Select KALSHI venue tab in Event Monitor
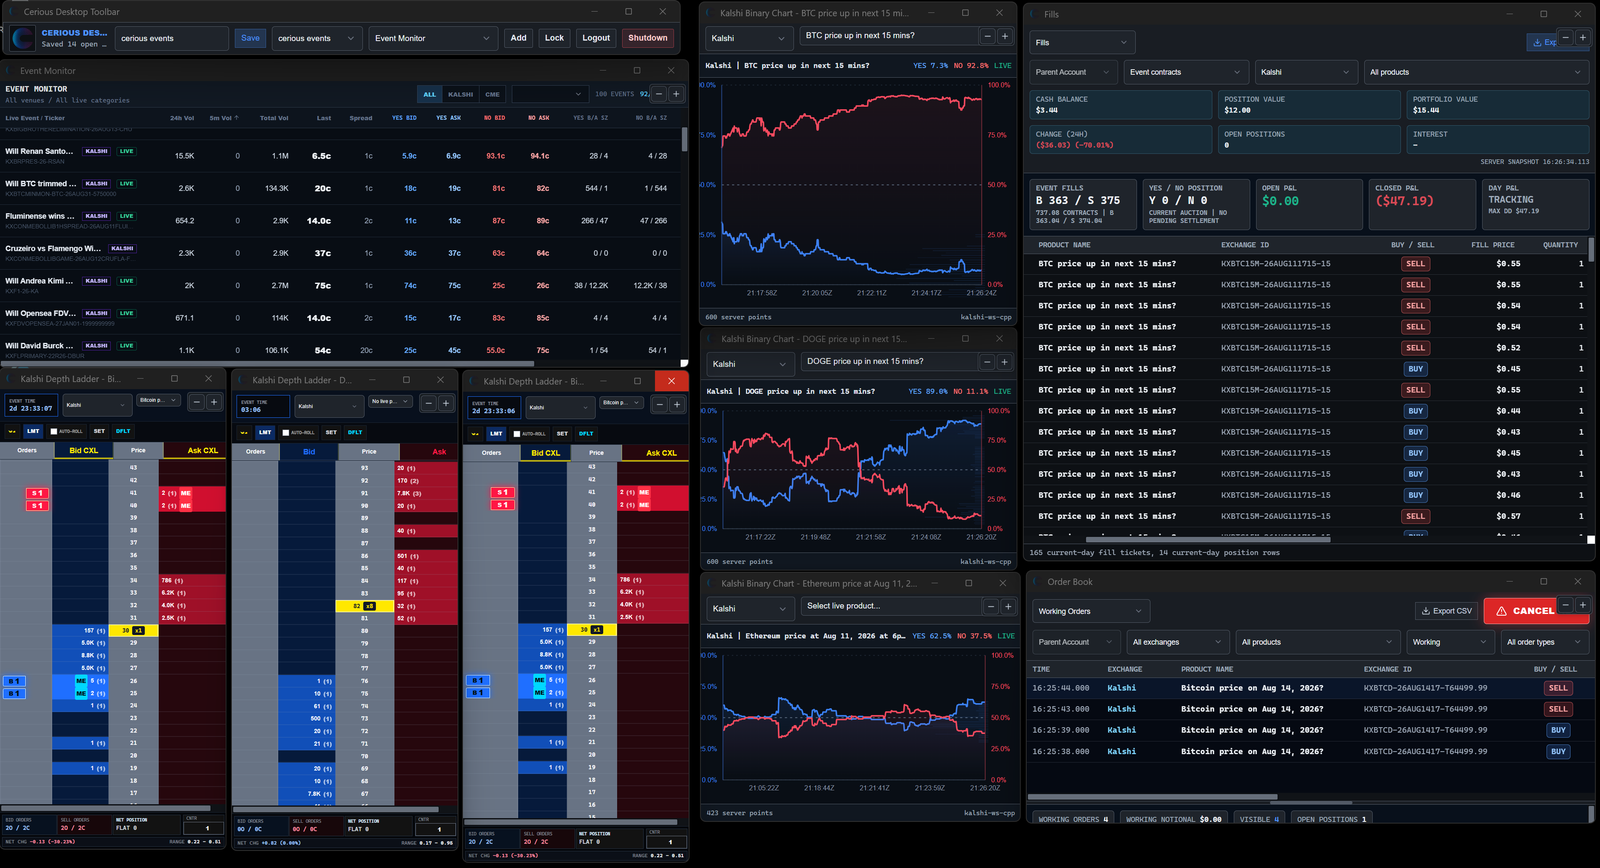Image resolution: width=1600 pixels, height=868 pixels. coord(461,94)
